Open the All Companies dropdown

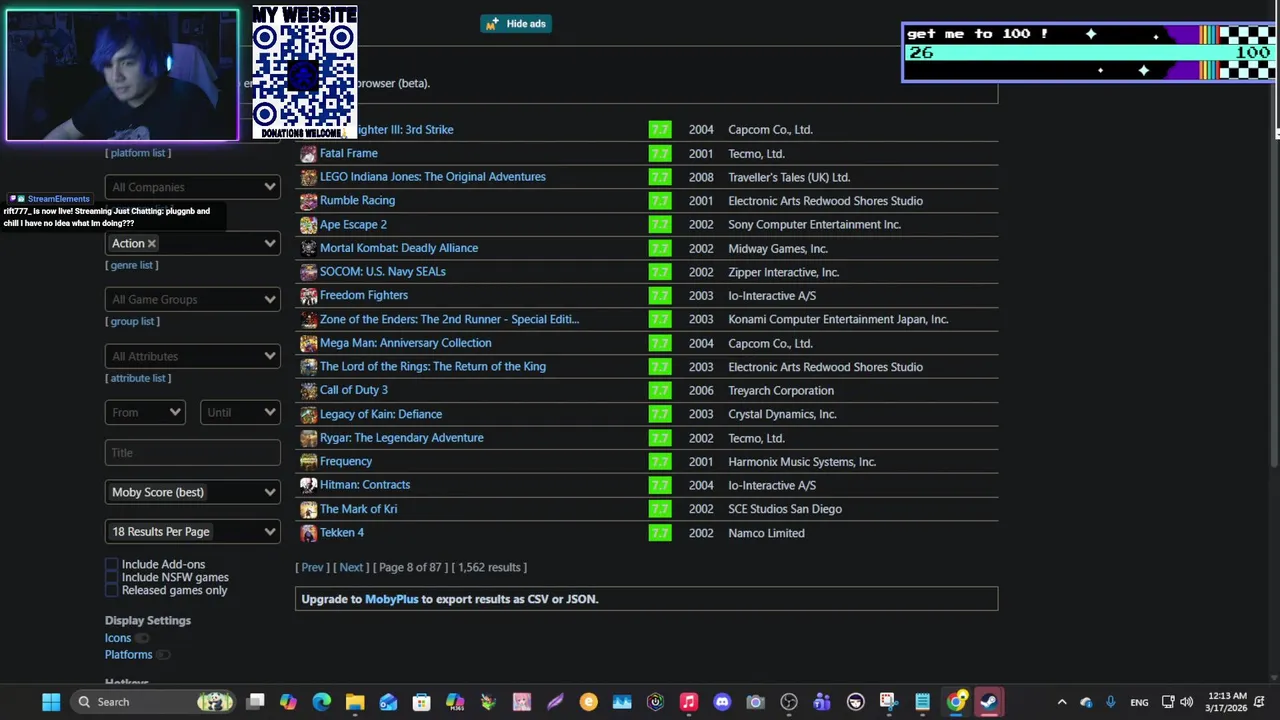[x=192, y=187]
